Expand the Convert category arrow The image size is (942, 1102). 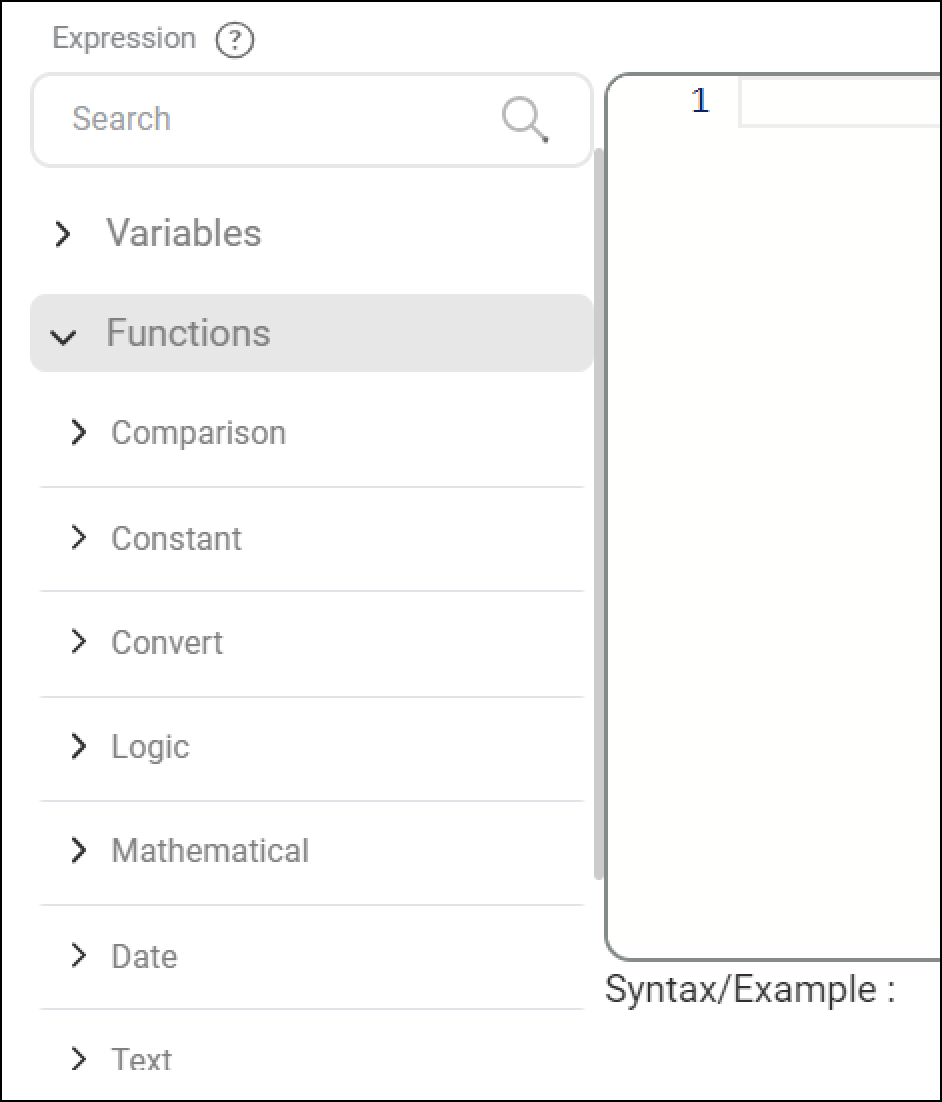click(79, 642)
